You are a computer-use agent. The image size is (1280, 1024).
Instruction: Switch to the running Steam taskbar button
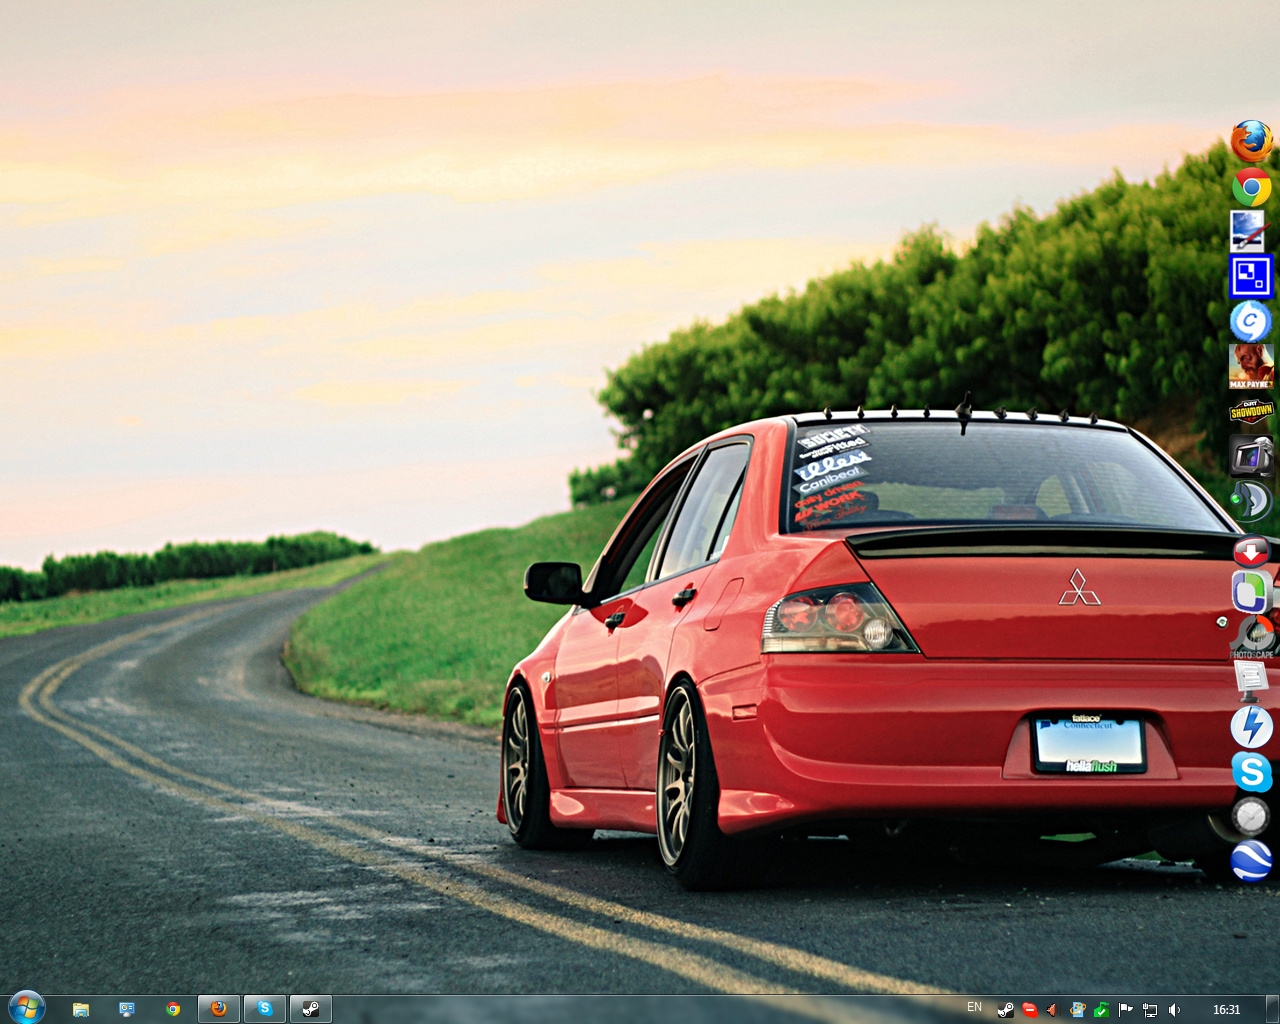point(311,1009)
